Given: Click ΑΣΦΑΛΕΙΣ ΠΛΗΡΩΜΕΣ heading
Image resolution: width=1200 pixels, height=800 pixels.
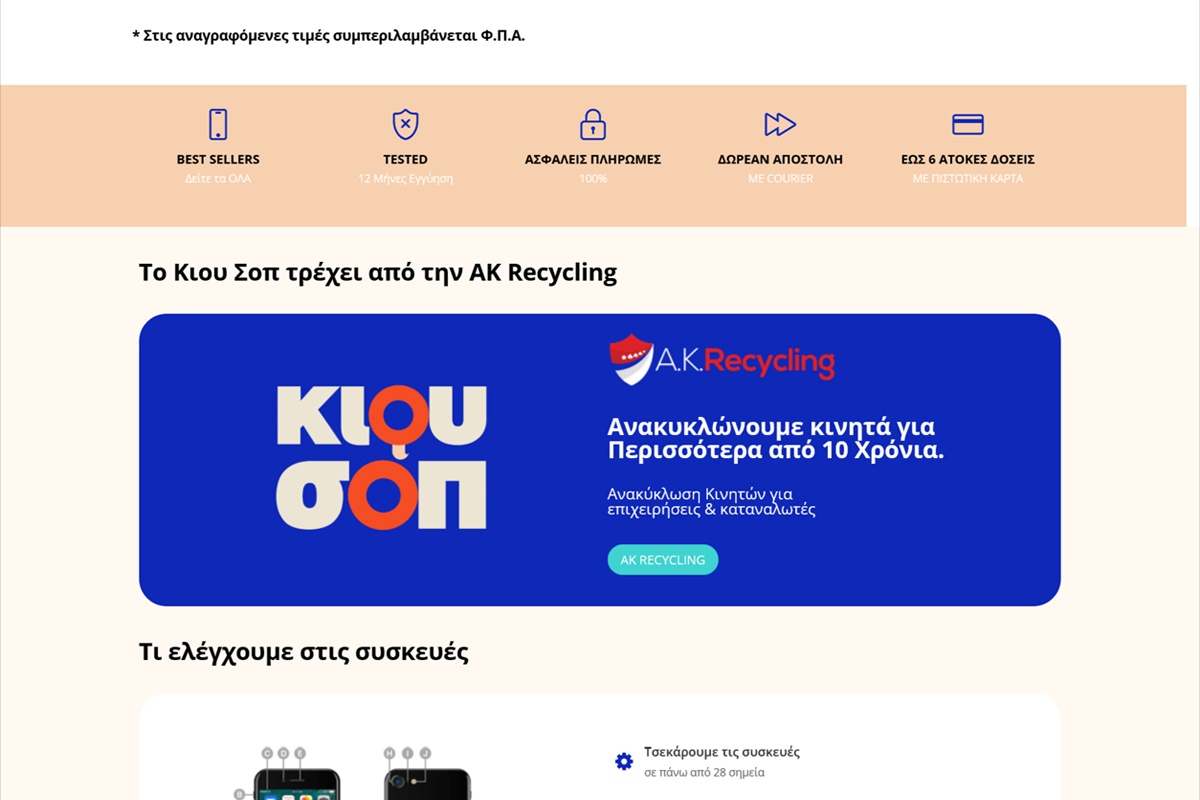Looking at the screenshot, I should click(593, 159).
